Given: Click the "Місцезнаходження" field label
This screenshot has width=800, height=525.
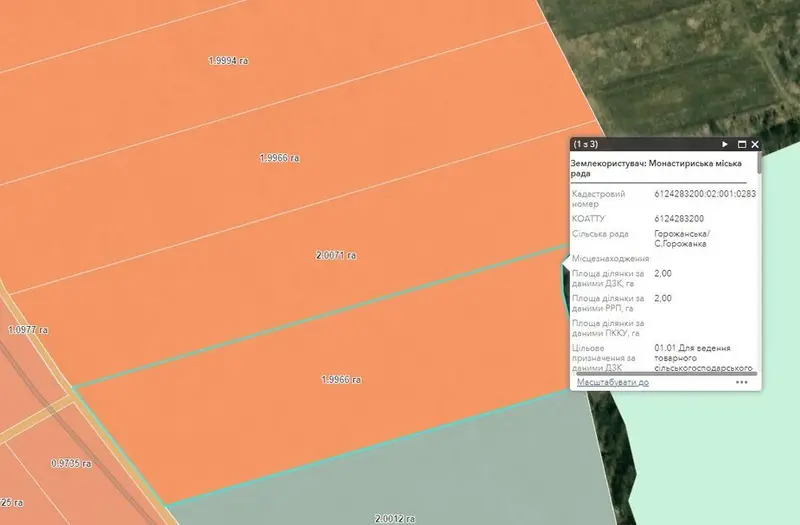Looking at the screenshot, I should pos(610,259).
